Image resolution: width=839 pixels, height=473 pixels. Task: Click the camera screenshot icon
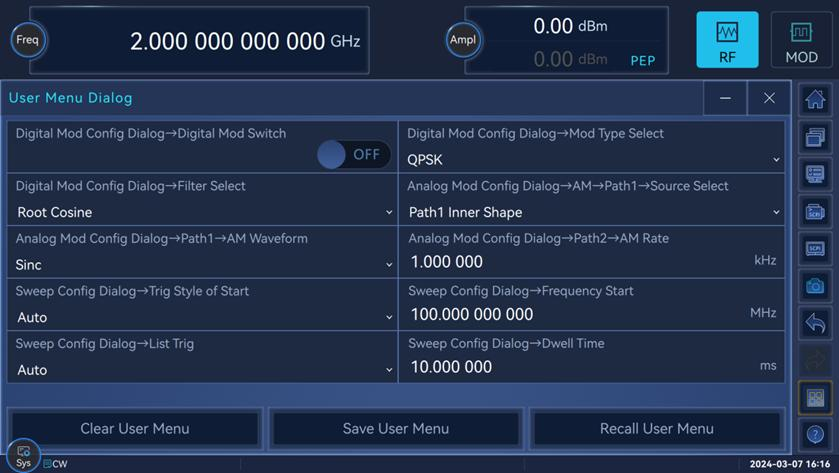click(815, 286)
